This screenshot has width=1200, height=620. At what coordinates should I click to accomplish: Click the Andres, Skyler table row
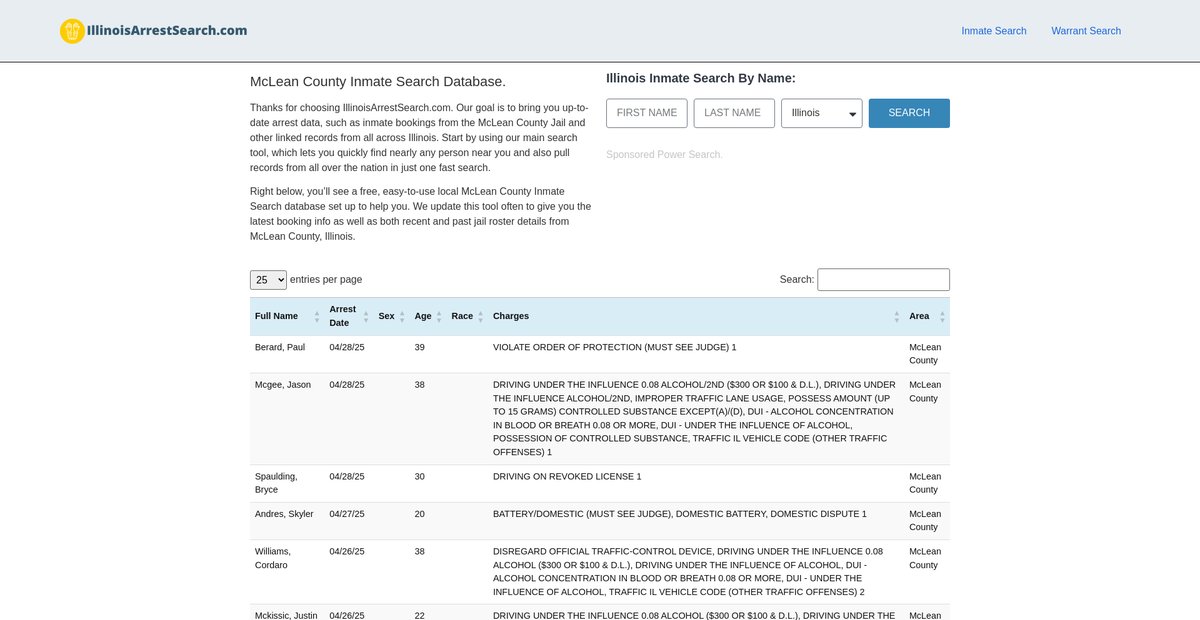pyautogui.click(x=599, y=521)
